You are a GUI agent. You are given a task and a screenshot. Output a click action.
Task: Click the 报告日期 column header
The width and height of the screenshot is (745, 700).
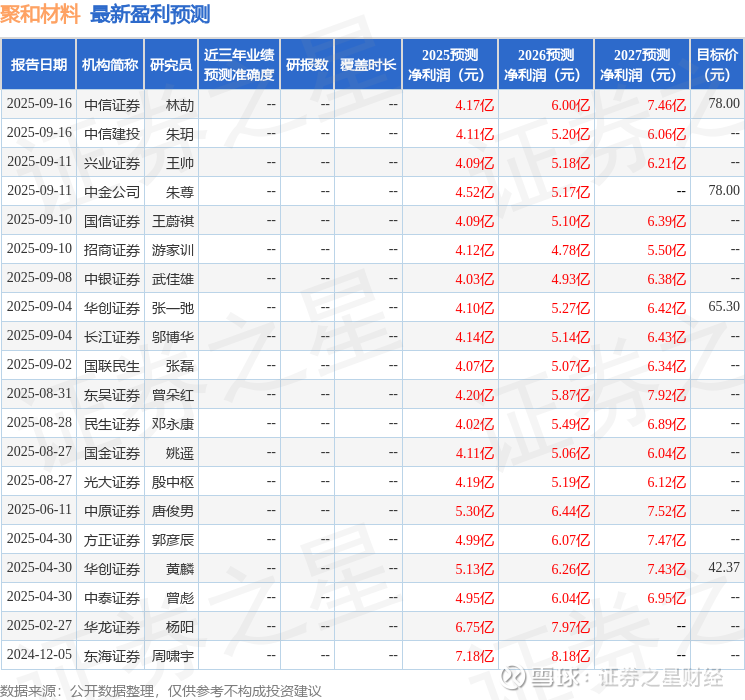(38, 65)
